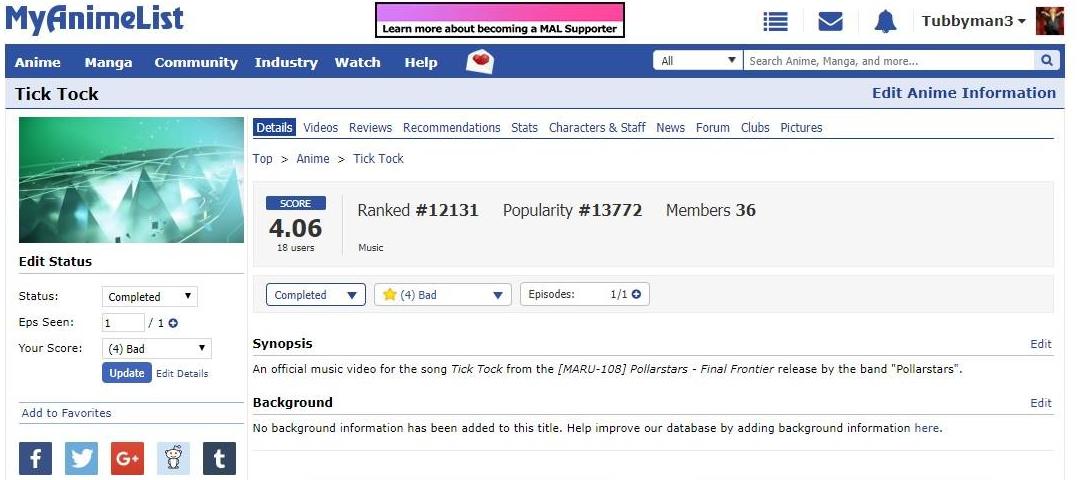This screenshot has height=480, width=1081.
Task: Open the Characters & Staff tab
Action: (x=597, y=128)
